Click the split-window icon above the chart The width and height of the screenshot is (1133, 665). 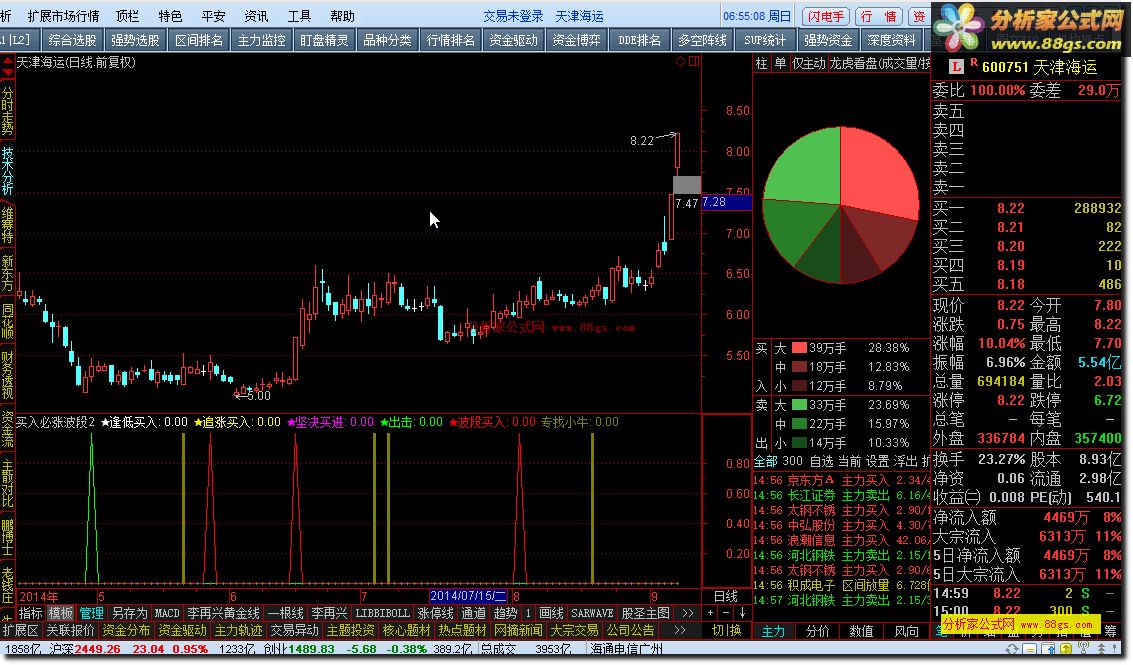[x=694, y=61]
